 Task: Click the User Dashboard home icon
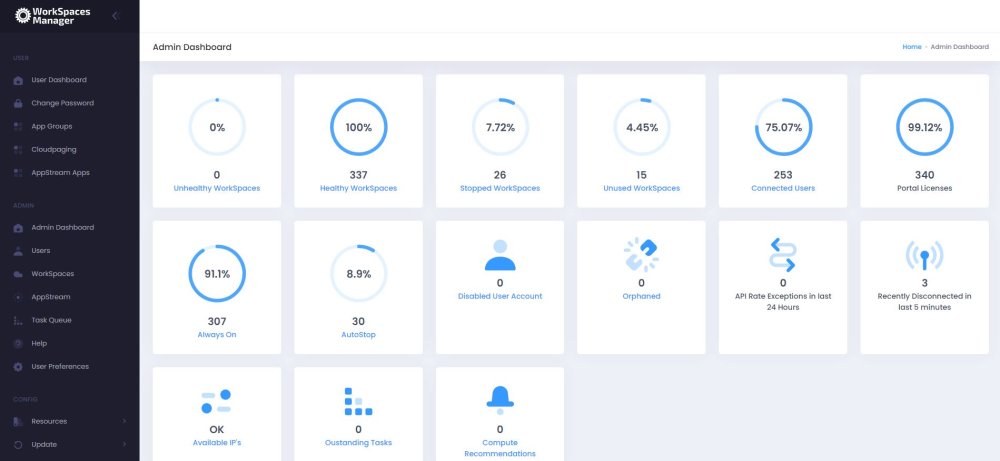pyautogui.click(x=18, y=80)
